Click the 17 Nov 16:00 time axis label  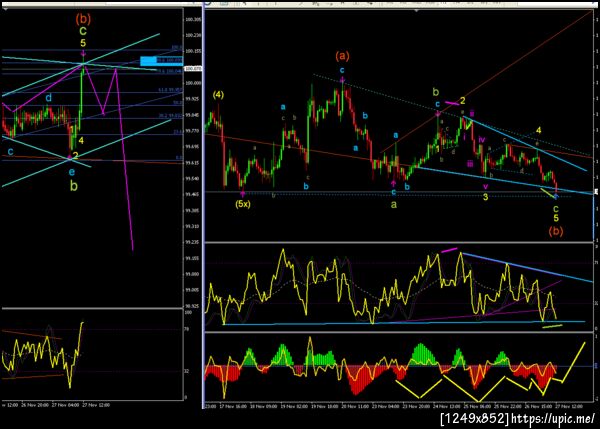[233, 406]
